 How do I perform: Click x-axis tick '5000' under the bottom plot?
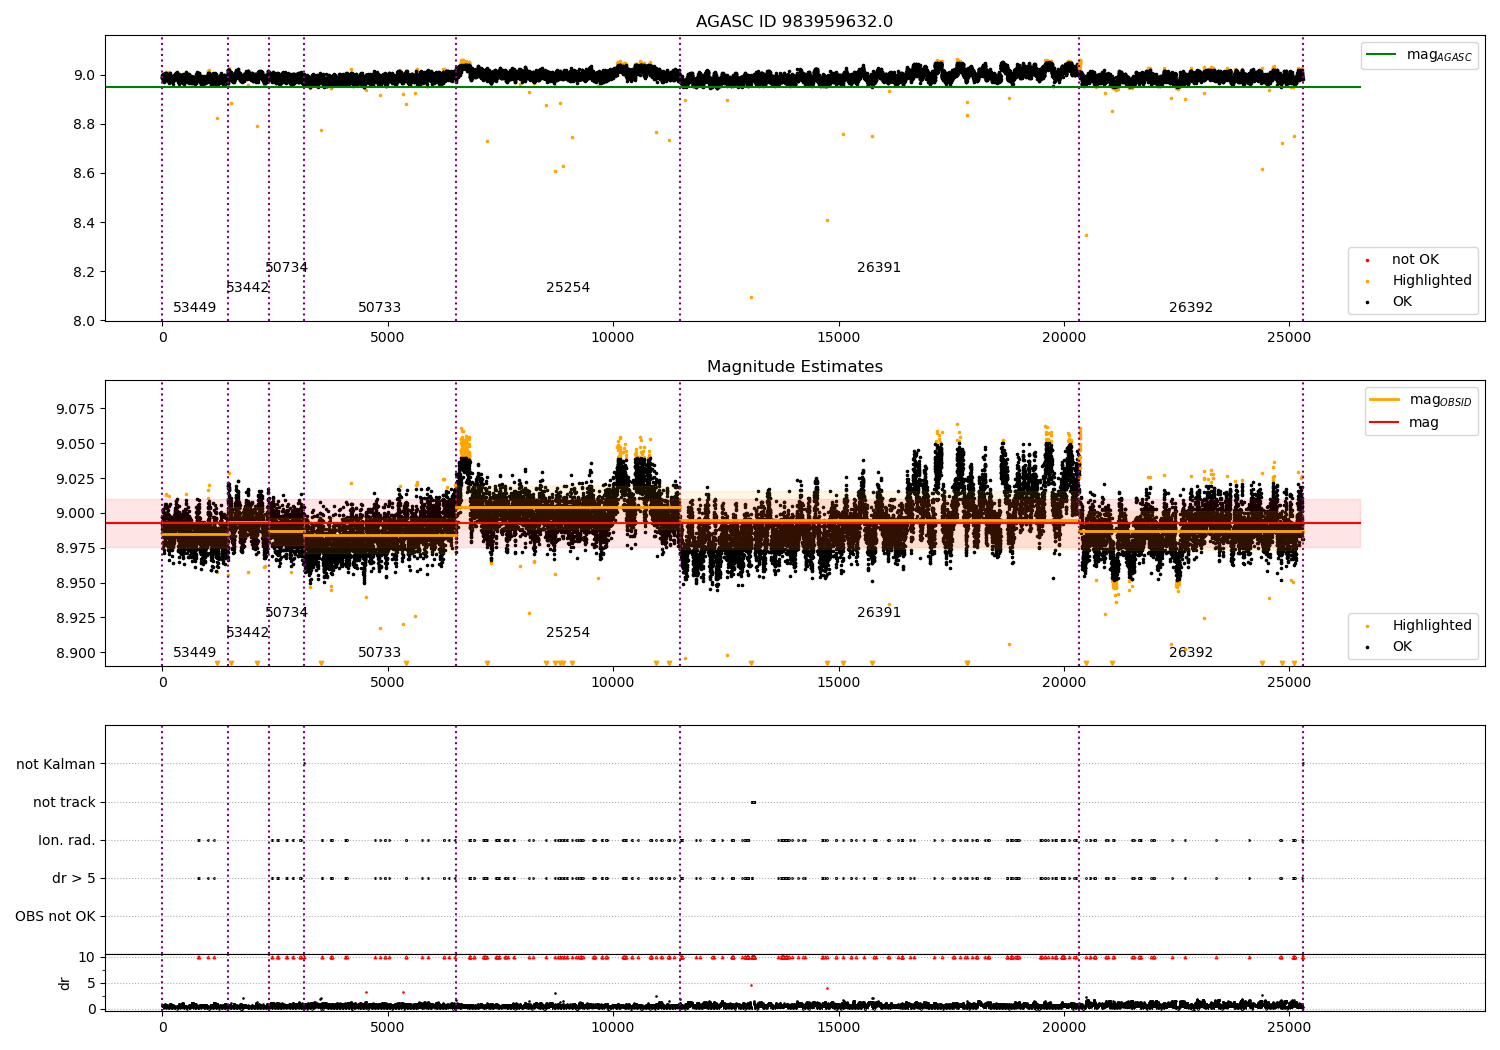click(x=387, y=1027)
